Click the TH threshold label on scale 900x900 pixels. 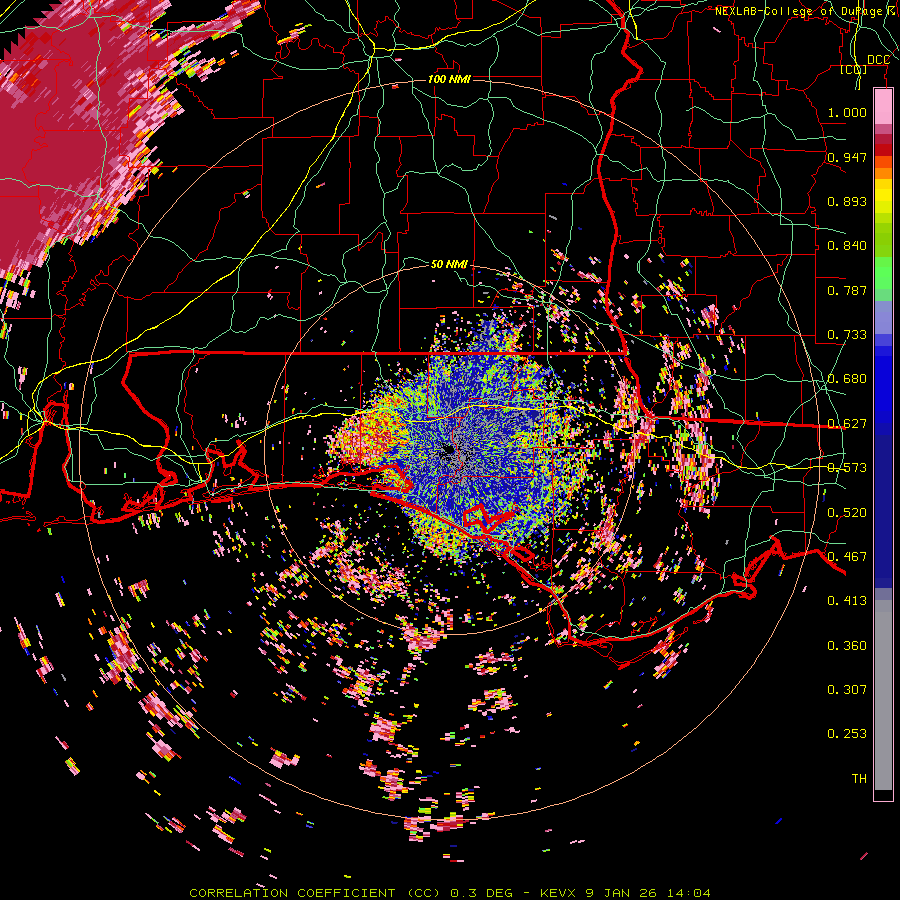pos(859,779)
